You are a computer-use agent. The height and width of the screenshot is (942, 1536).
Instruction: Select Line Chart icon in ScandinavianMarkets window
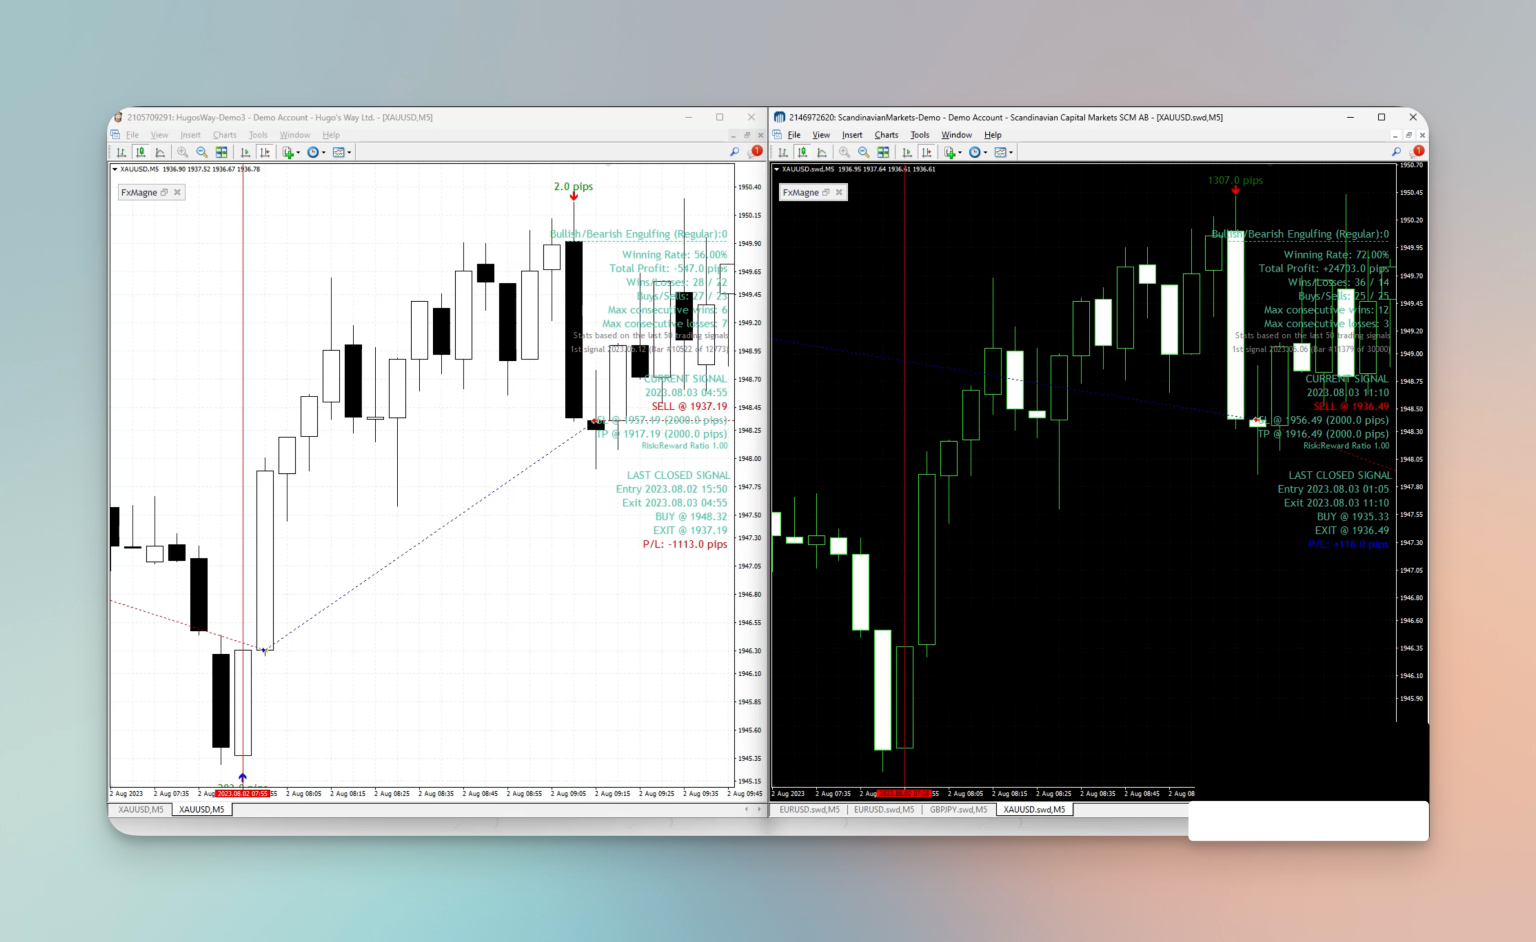822,152
